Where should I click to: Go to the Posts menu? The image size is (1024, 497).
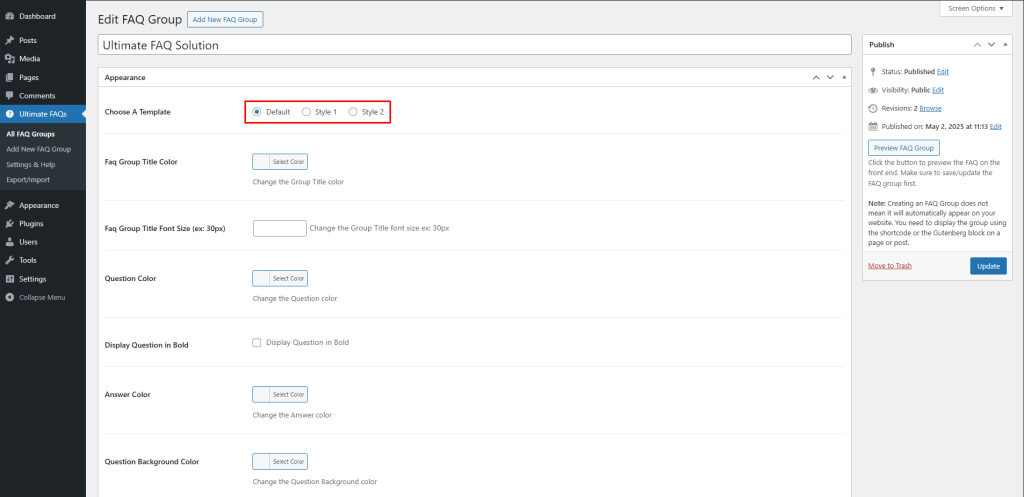[x=42, y=40]
